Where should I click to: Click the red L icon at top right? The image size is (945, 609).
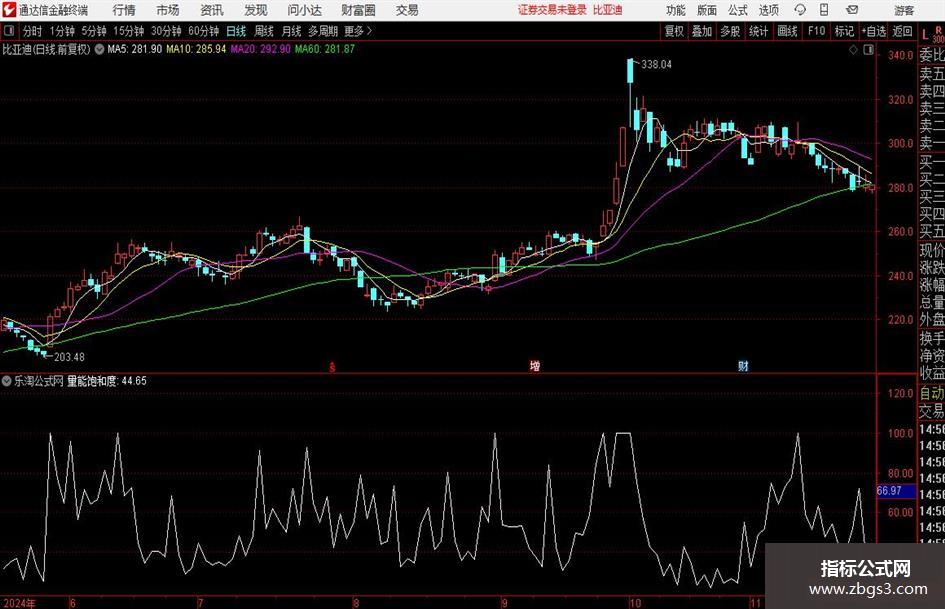(x=925, y=34)
